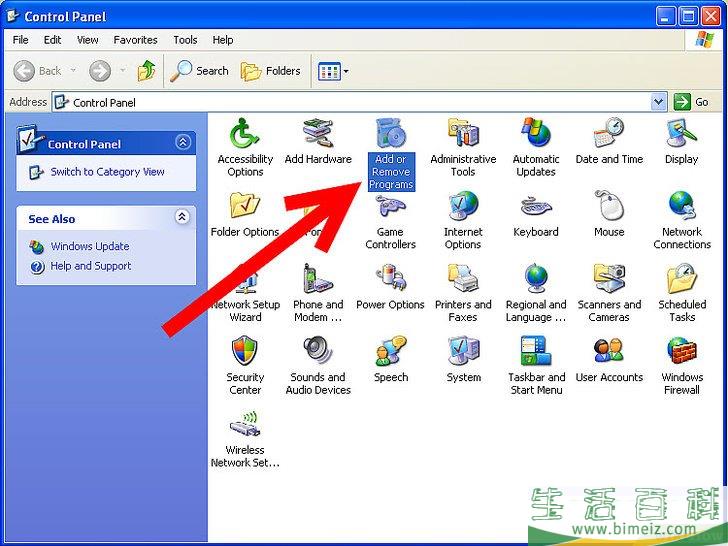Open Power Options
This screenshot has width=728, height=546.
[390, 287]
